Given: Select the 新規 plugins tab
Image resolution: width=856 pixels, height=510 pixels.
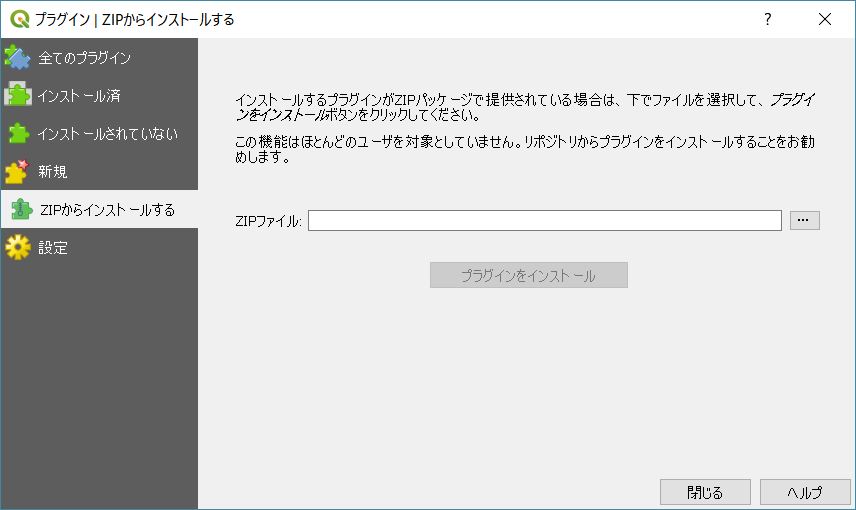Looking at the screenshot, I should pos(99,171).
